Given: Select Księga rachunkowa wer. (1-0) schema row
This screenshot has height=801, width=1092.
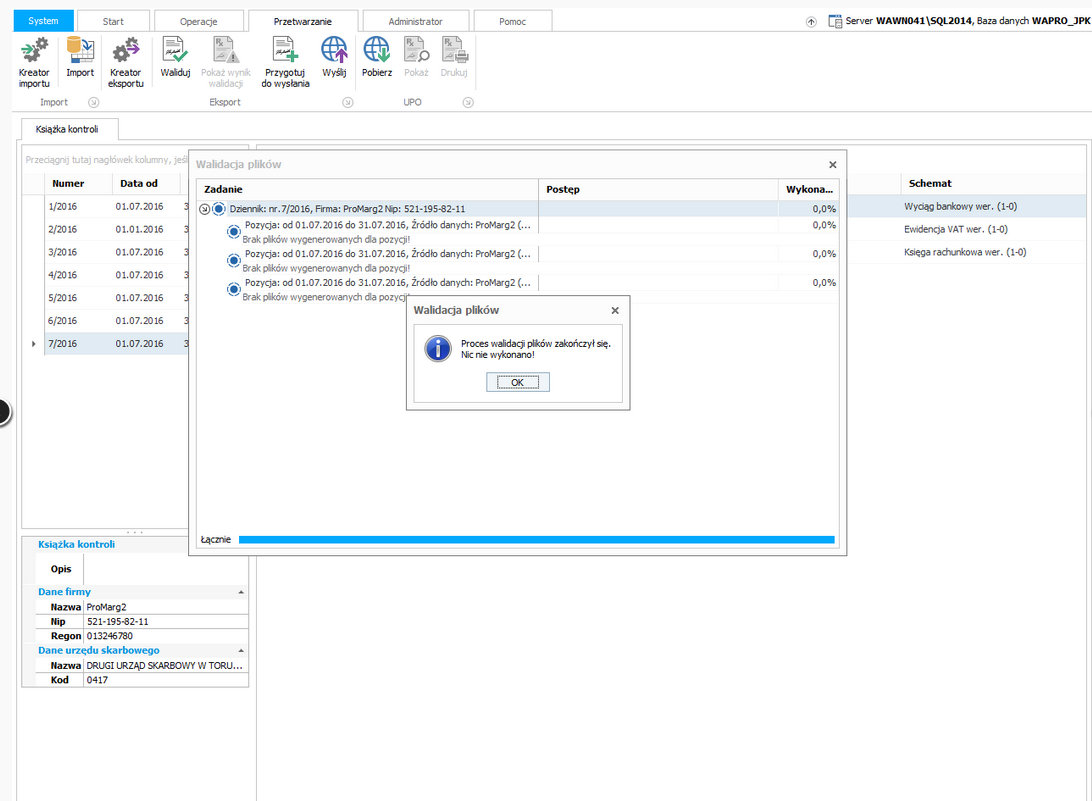Looking at the screenshot, I should (x=965, y=252).
